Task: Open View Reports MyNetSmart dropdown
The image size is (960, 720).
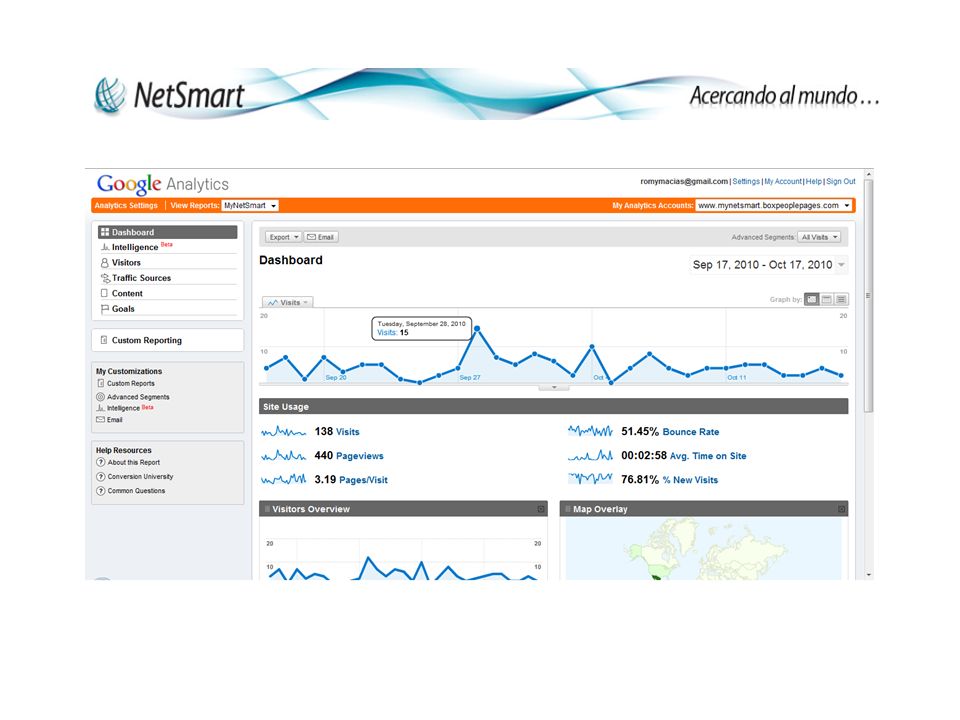Action: tap(250, 206)
